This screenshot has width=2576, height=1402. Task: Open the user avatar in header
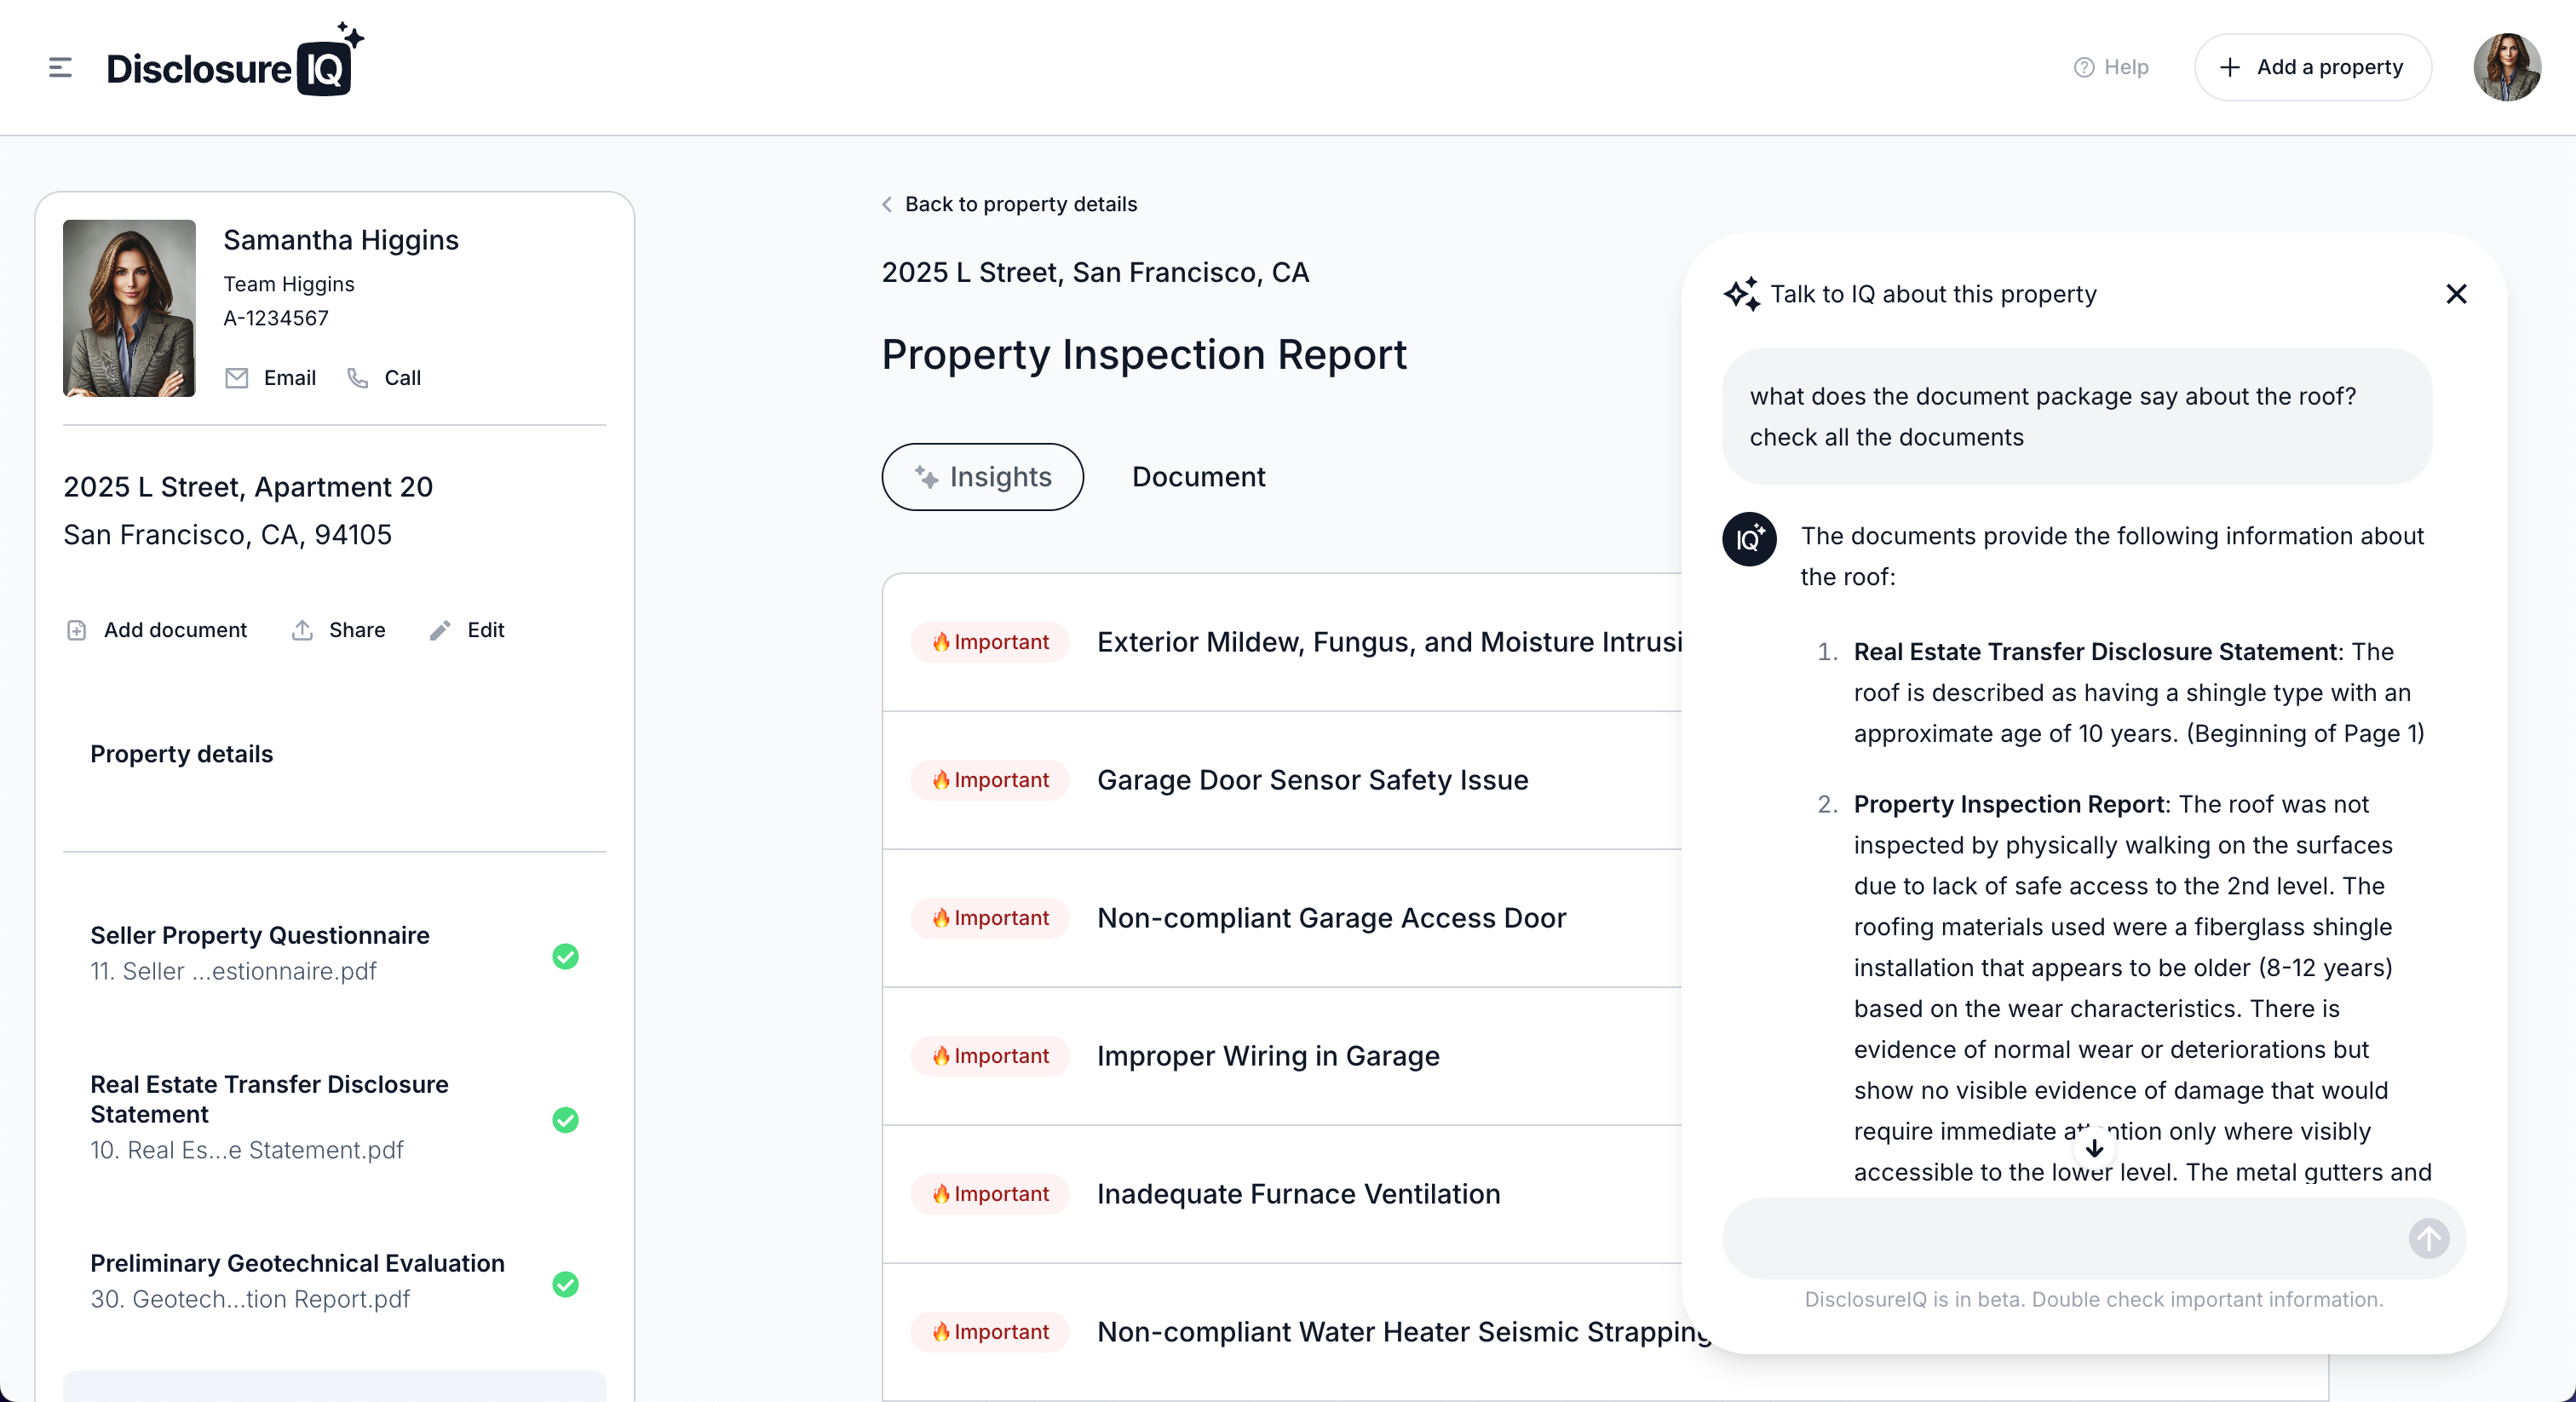[x=2507, y=67]
